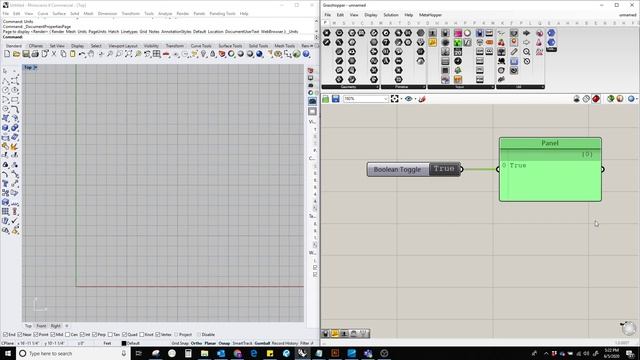
Task: Enable the Tan osnap checkbox
Action: [110, 335]
